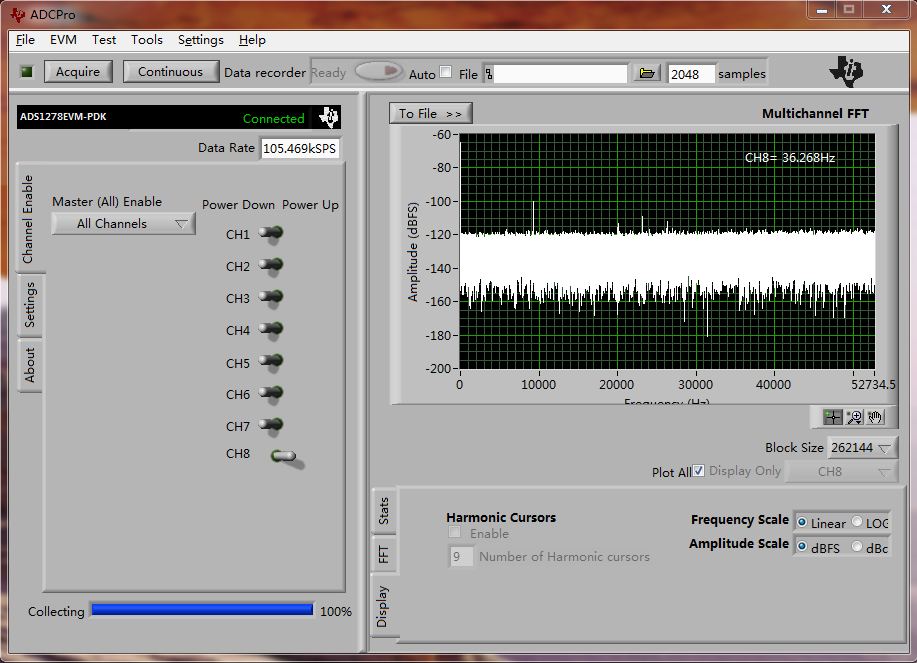Click the Data Rate 105.469kSPS field

coord(299,149)
